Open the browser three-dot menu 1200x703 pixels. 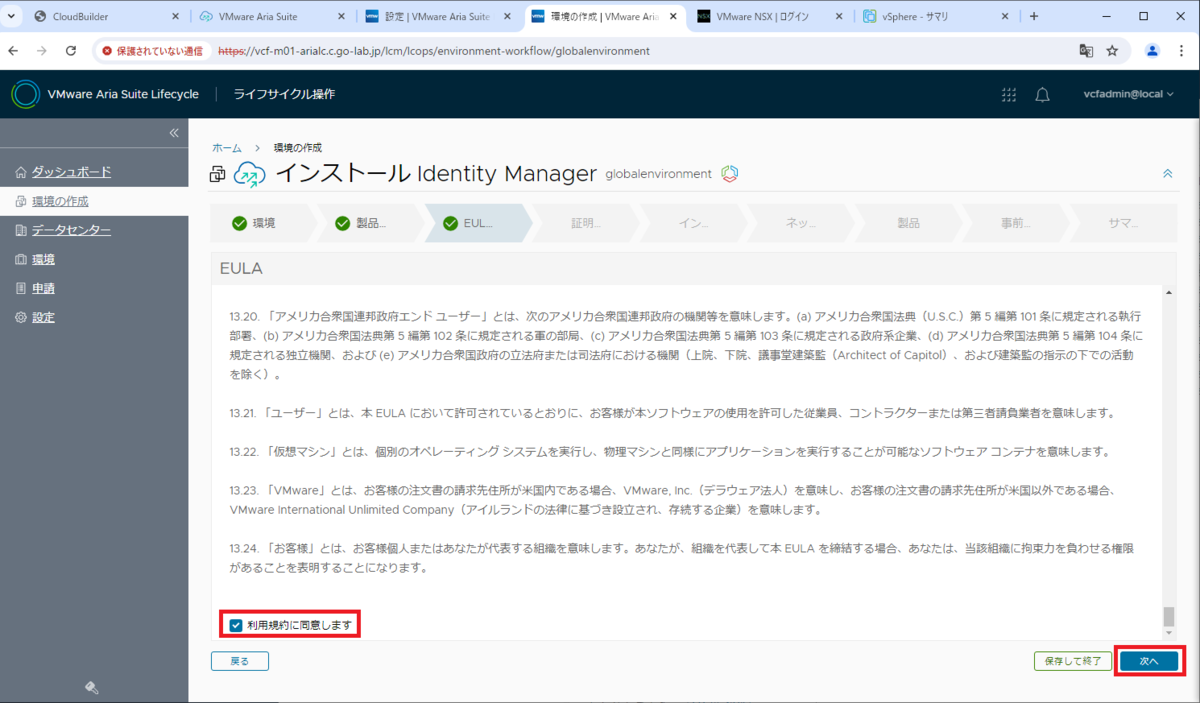1182,50
